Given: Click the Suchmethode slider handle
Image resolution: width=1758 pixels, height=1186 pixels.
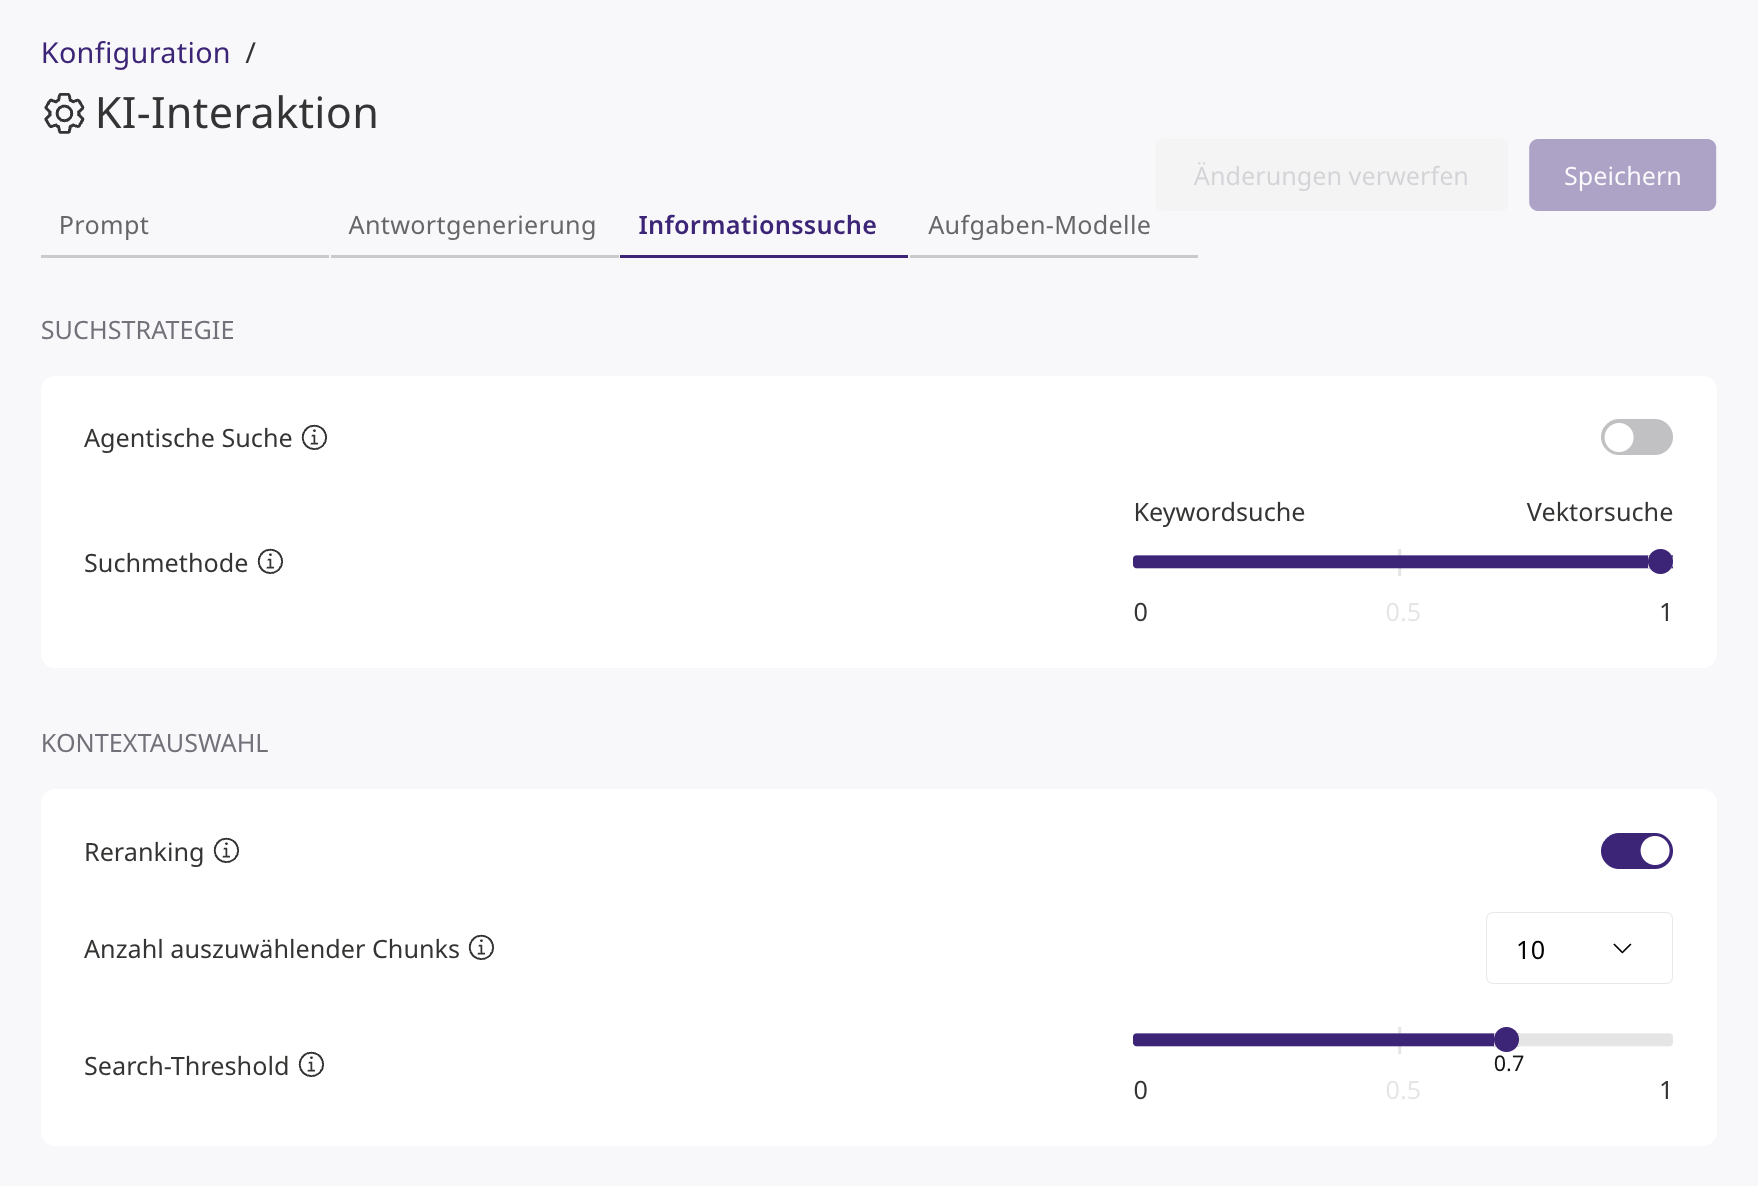Looking at the screenshot, I should (x=1660, y=562).
